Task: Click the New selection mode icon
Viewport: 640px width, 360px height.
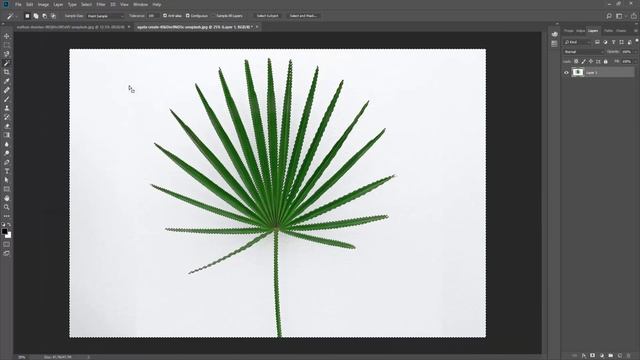Action: (27, 16)
